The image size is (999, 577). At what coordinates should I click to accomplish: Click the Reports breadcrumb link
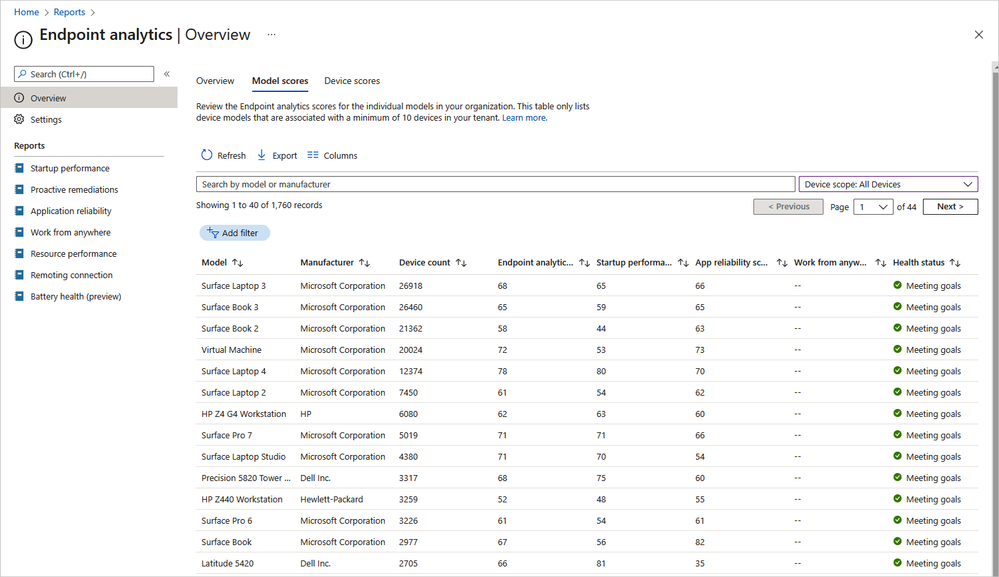(x=69, y=12)
